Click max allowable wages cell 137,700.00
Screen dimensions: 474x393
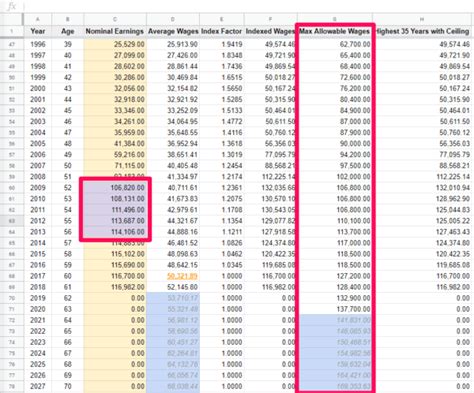pos(335,309)
